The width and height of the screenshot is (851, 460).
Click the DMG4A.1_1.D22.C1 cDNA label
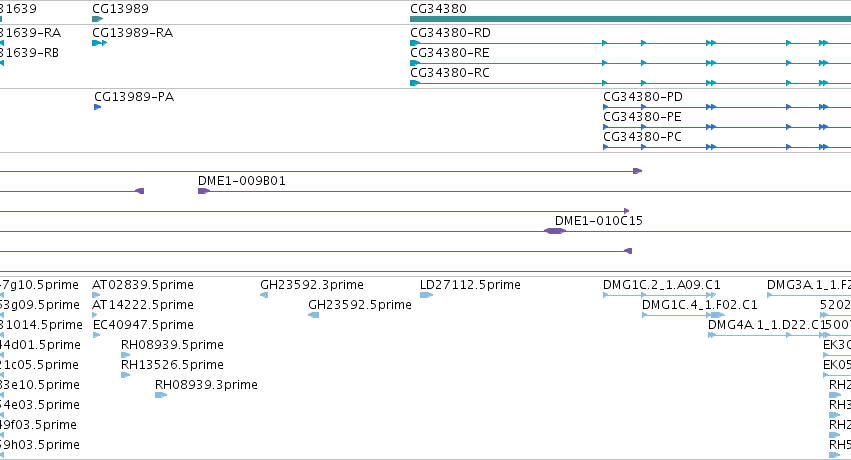pos(767,325)
